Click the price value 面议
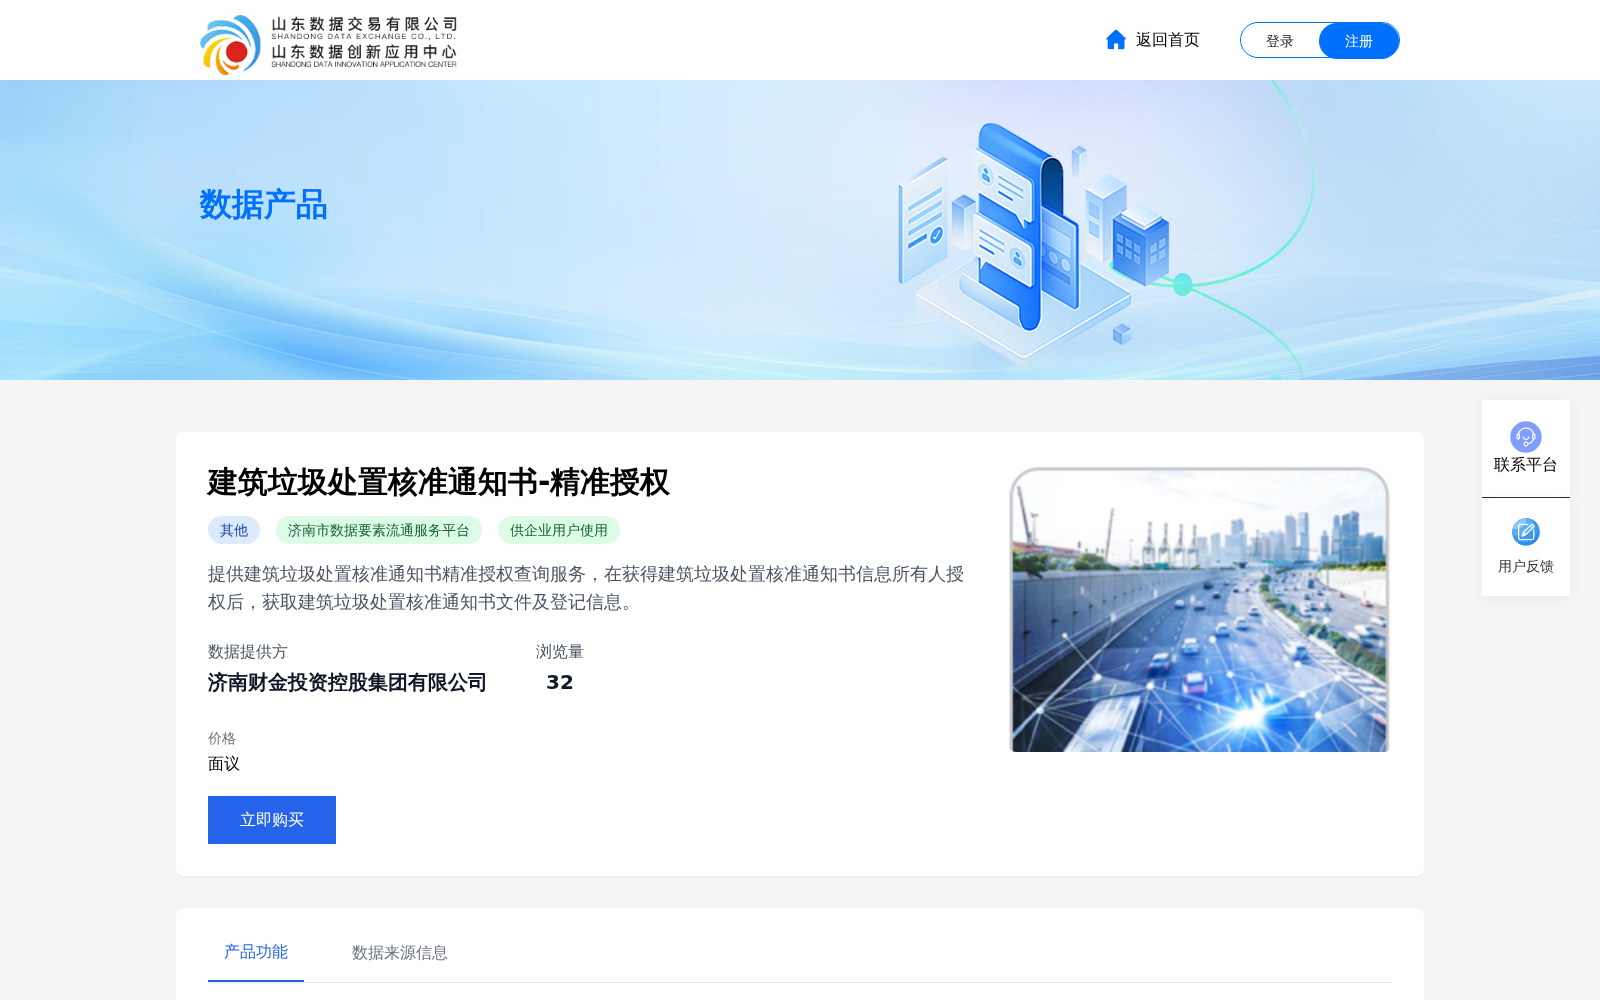1600x1000 pixels. [x=224, y=764]
